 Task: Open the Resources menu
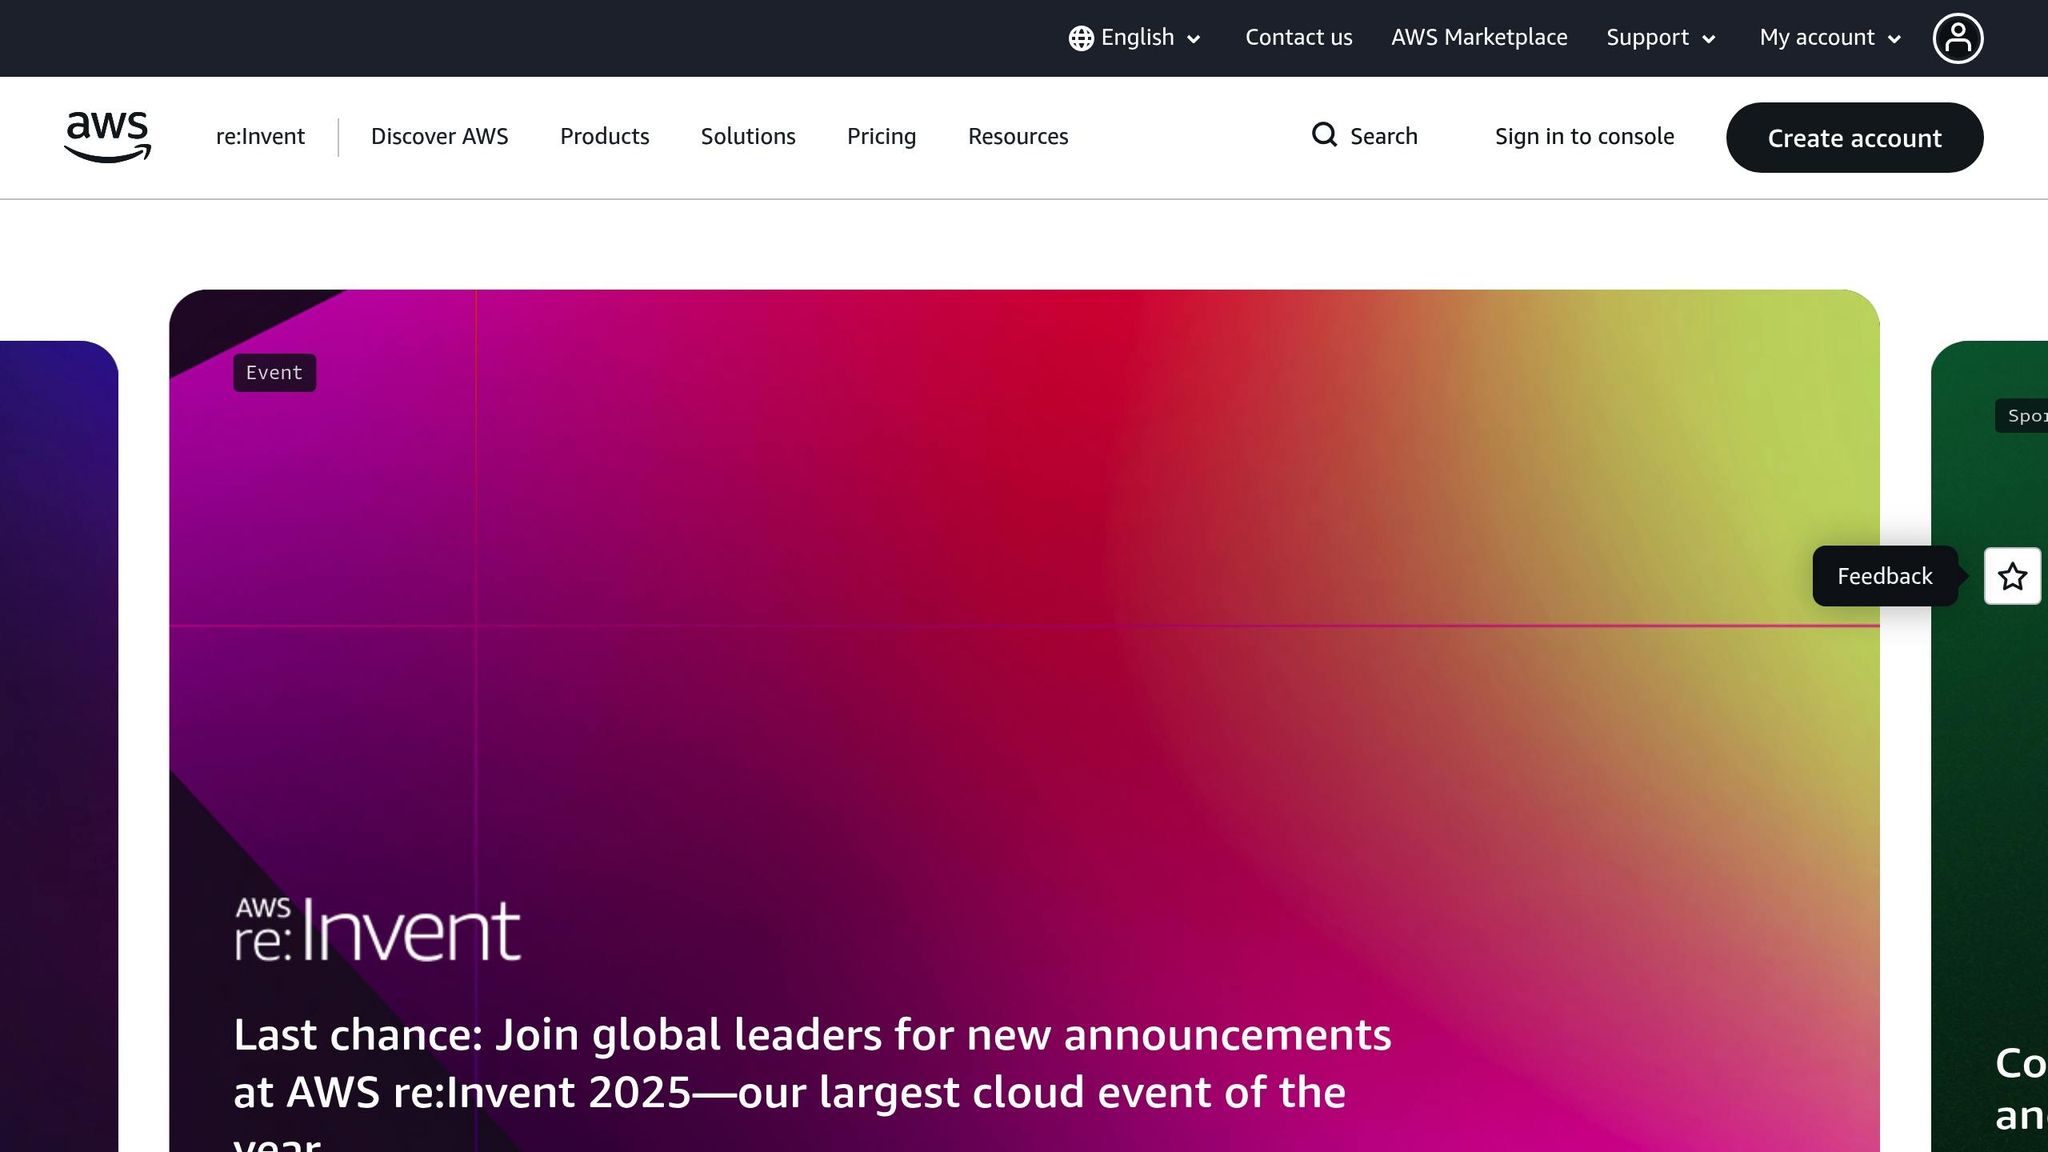click(1017, 136)
